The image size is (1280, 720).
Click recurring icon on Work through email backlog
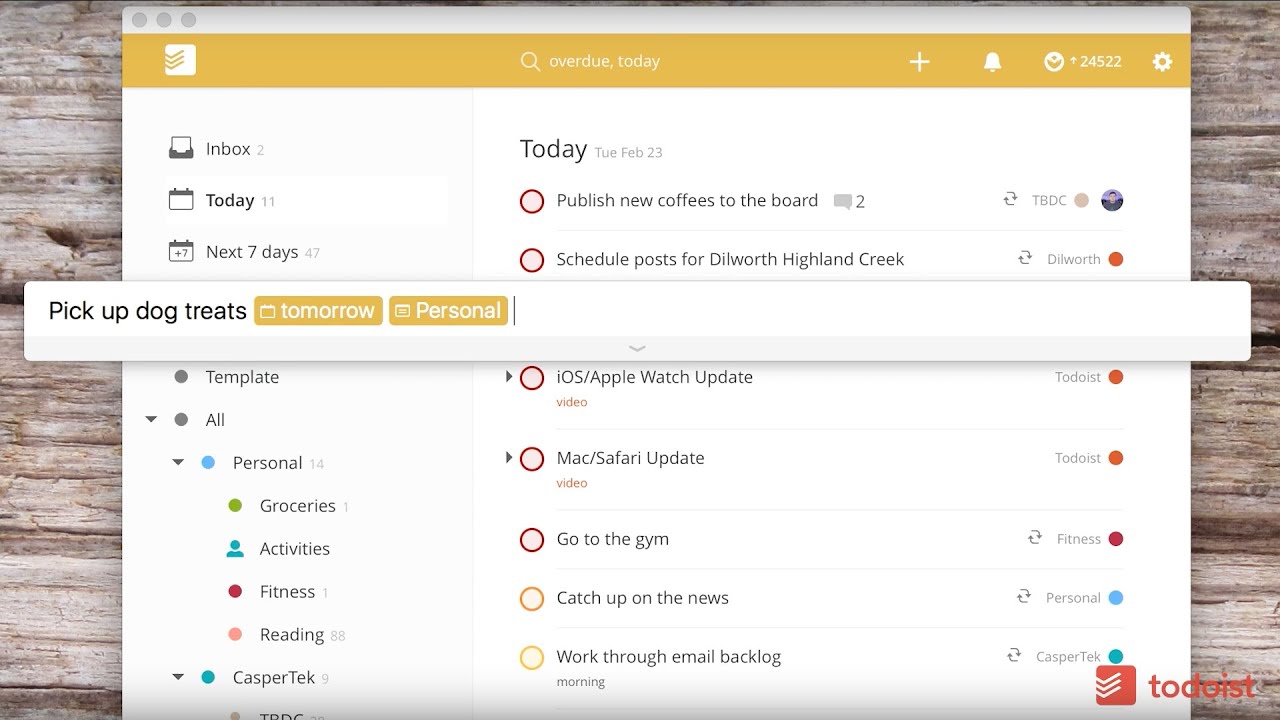tap(1014, 656)
